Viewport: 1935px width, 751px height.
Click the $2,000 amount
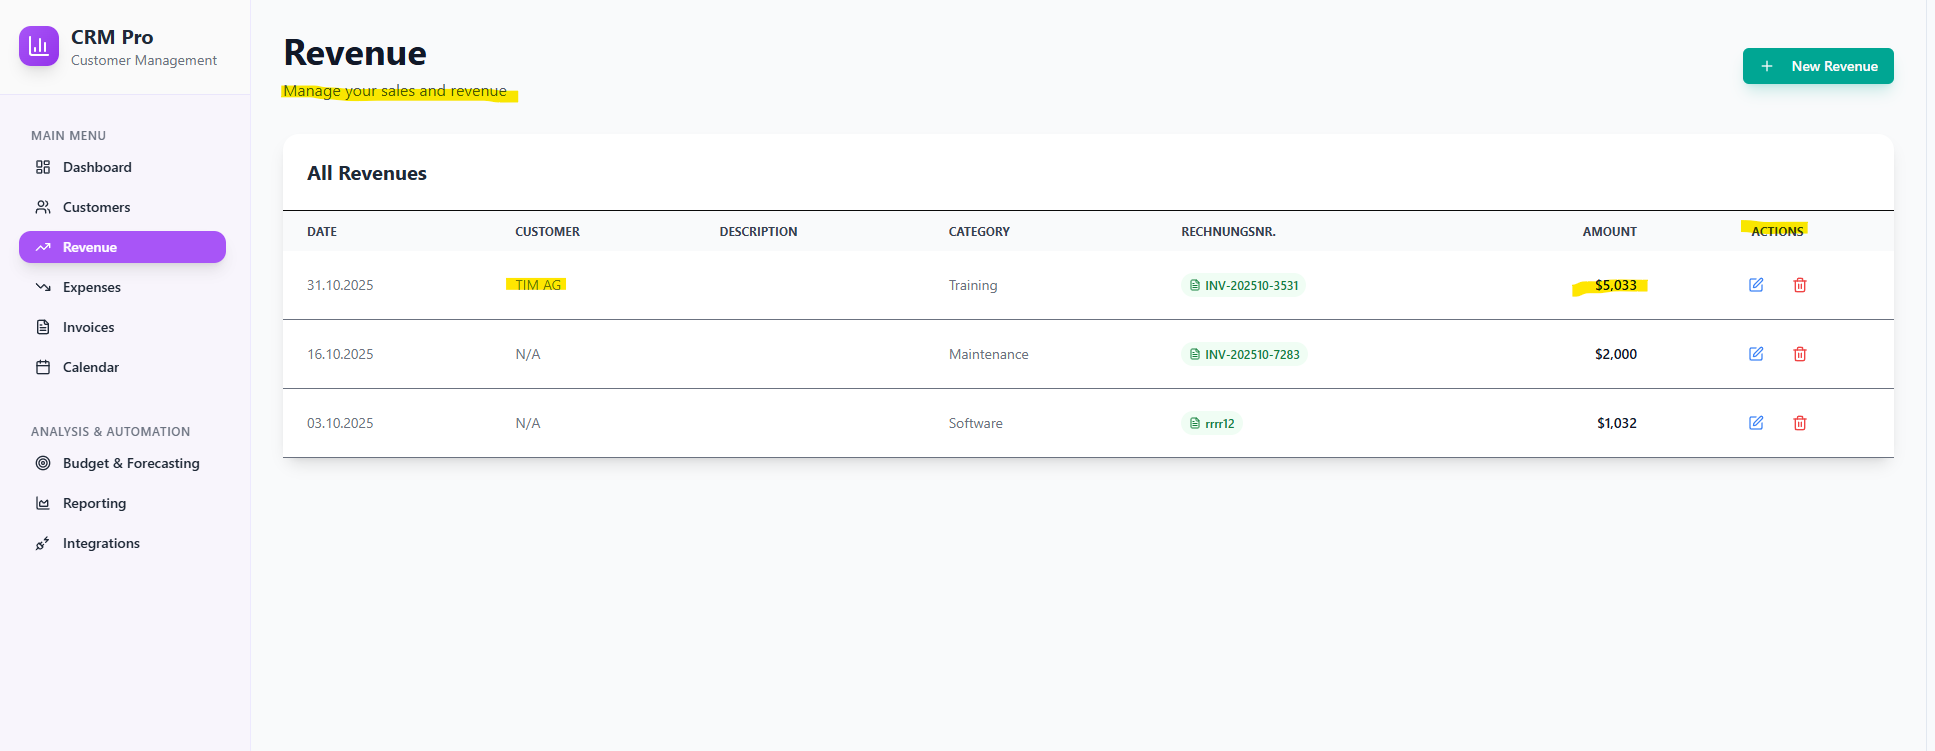[1616, 354]
